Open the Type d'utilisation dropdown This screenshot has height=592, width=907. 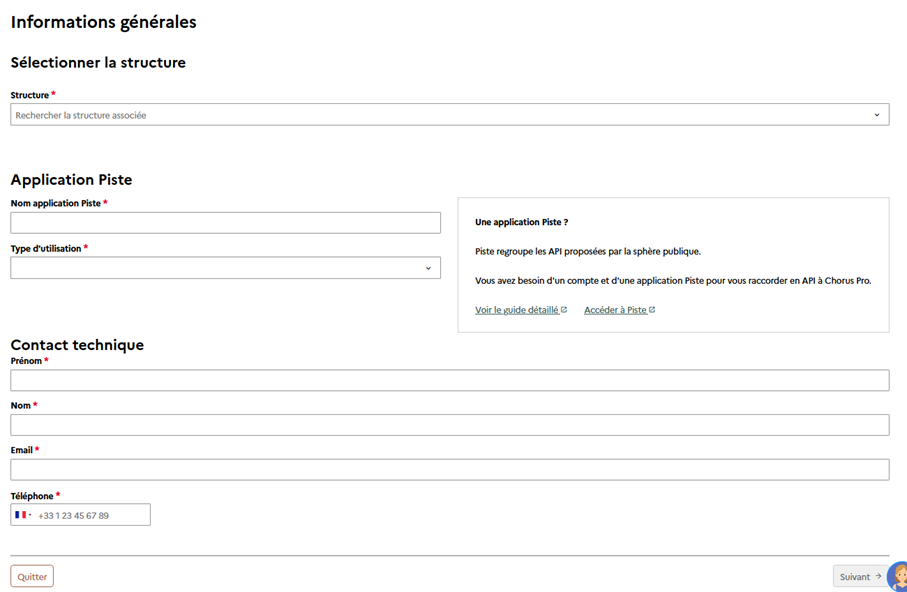click(x=225, y=268)
